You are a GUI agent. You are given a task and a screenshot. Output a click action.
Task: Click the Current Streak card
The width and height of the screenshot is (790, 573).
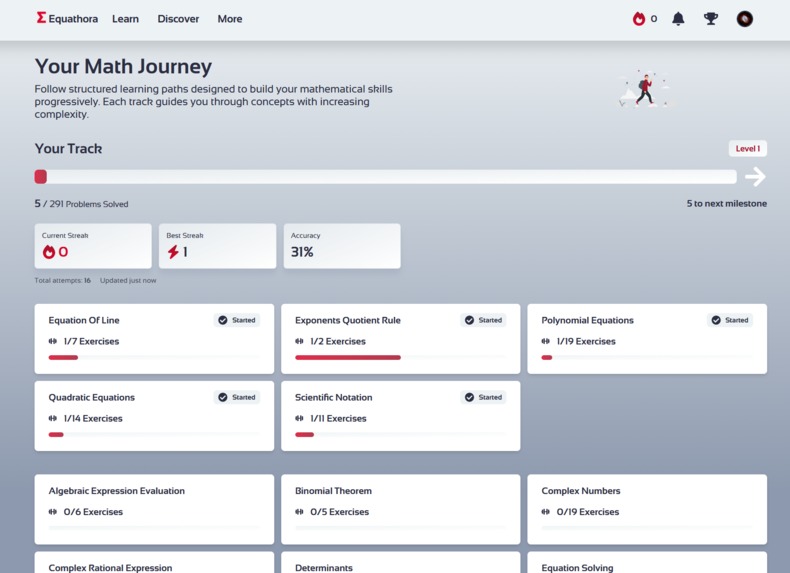(x=93, y=246)
